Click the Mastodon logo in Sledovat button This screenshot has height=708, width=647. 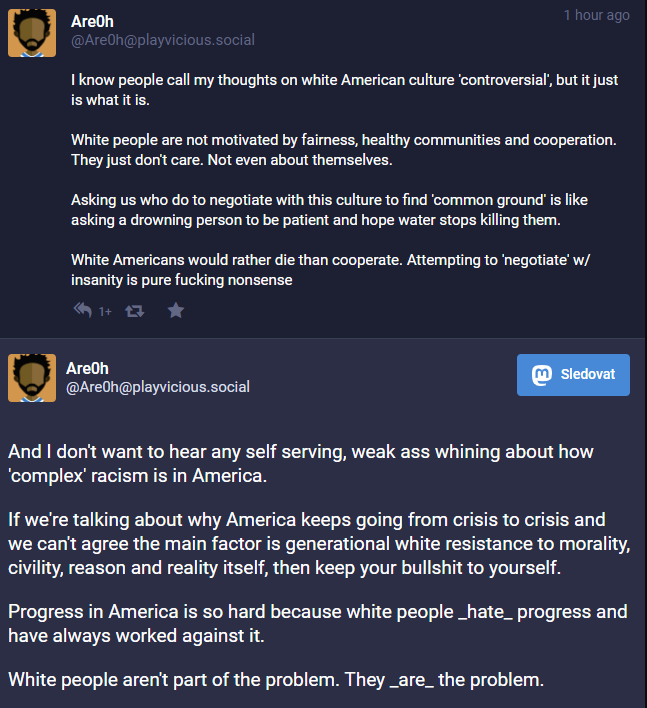click(x=542, y=375)
